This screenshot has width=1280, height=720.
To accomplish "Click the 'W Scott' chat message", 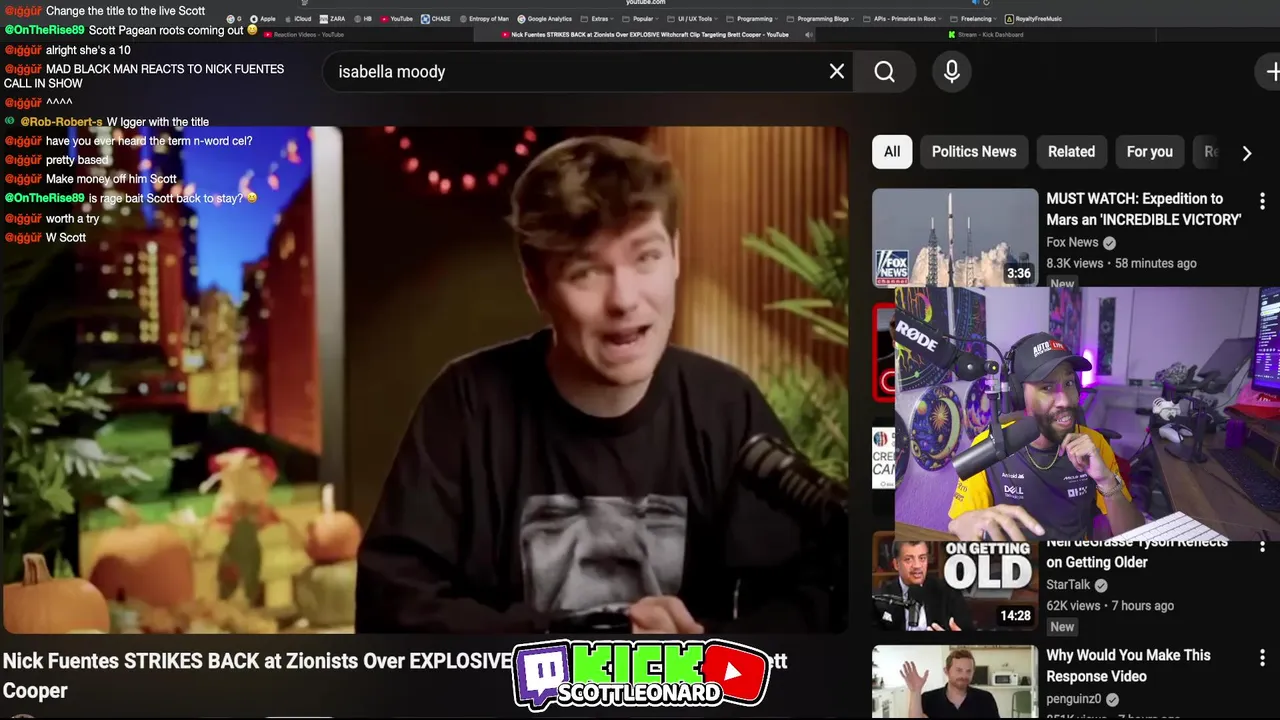I will pyautogui.click(x=45, y=238).
